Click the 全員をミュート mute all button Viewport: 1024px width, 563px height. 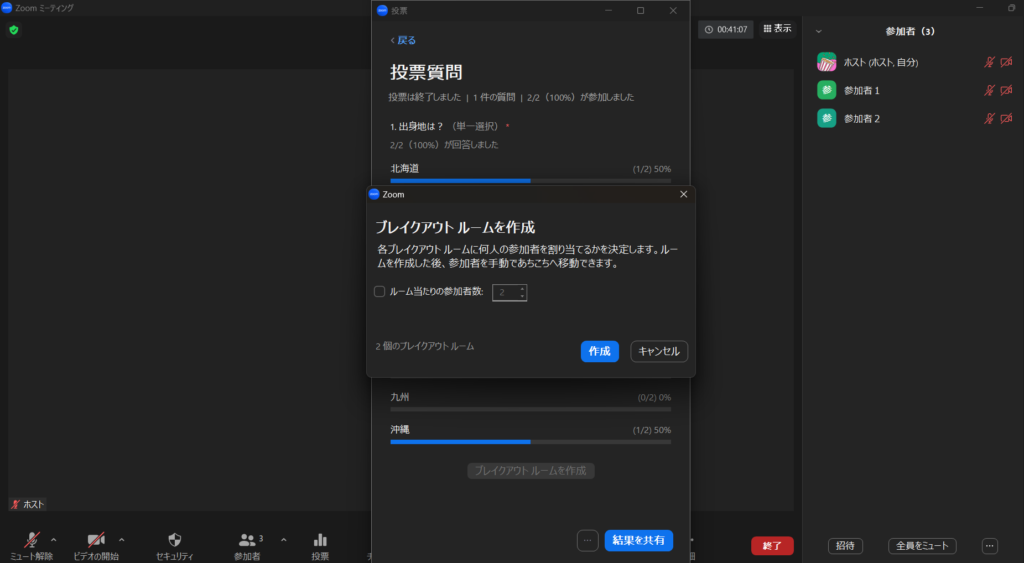tap(922, 546)
